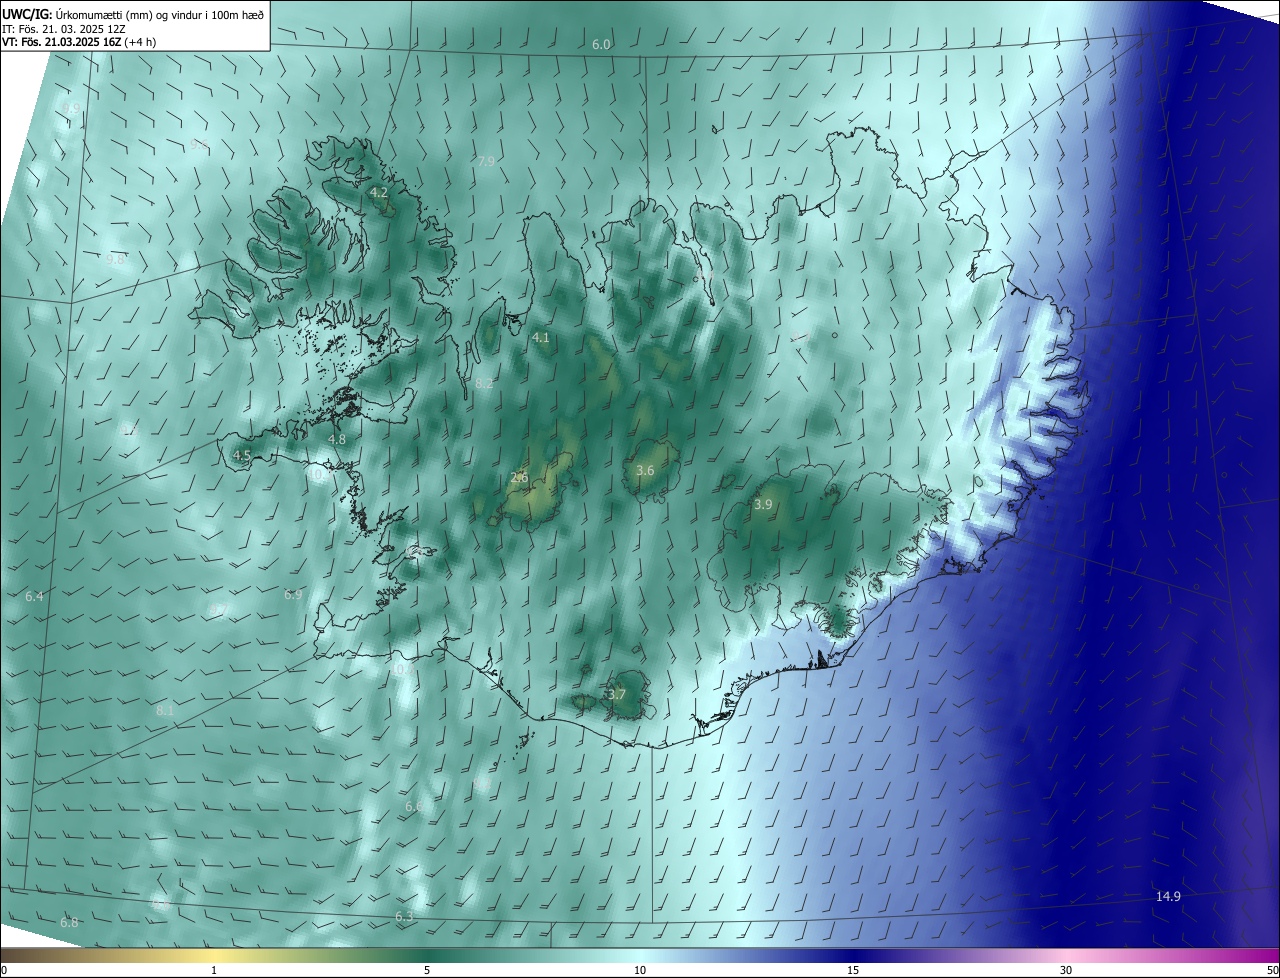Click the 2.6 value over the yellow glacier area
Screen dimensions: 1280x978
(x=519, y=478)
